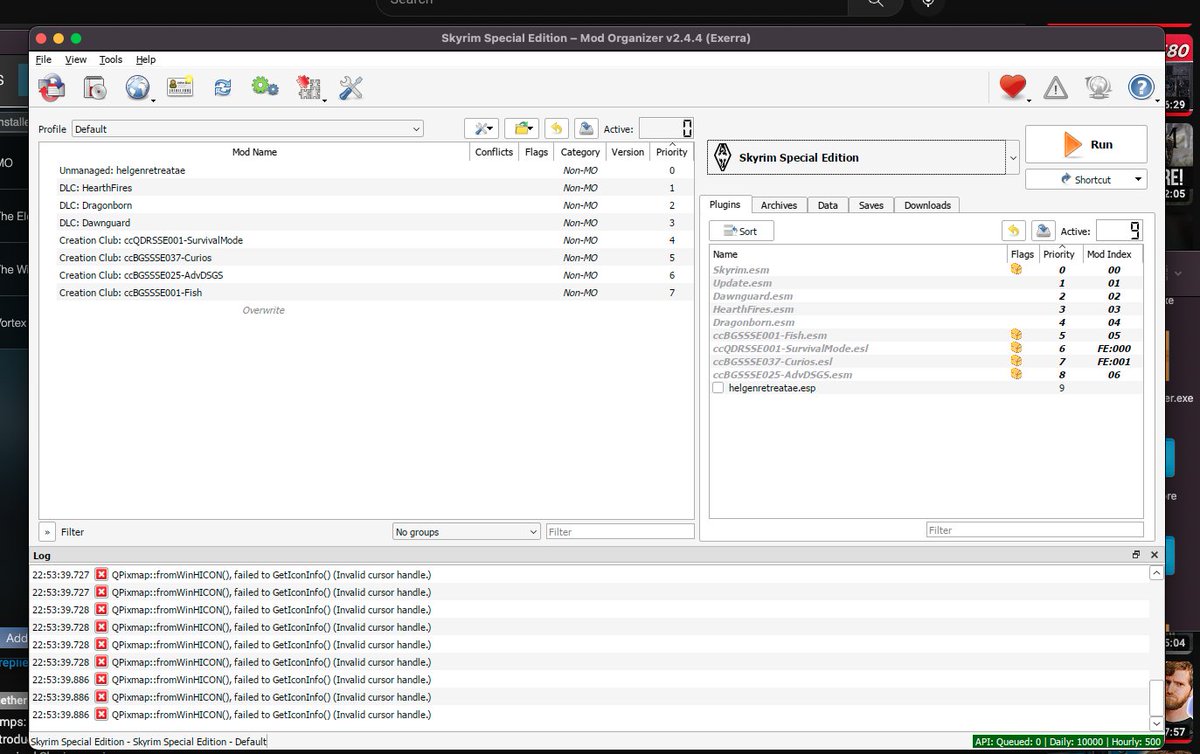Viewport: 1200px width, 754px height.
Task: Click the heart endorse icon
Action: [x=1011, y=87]
